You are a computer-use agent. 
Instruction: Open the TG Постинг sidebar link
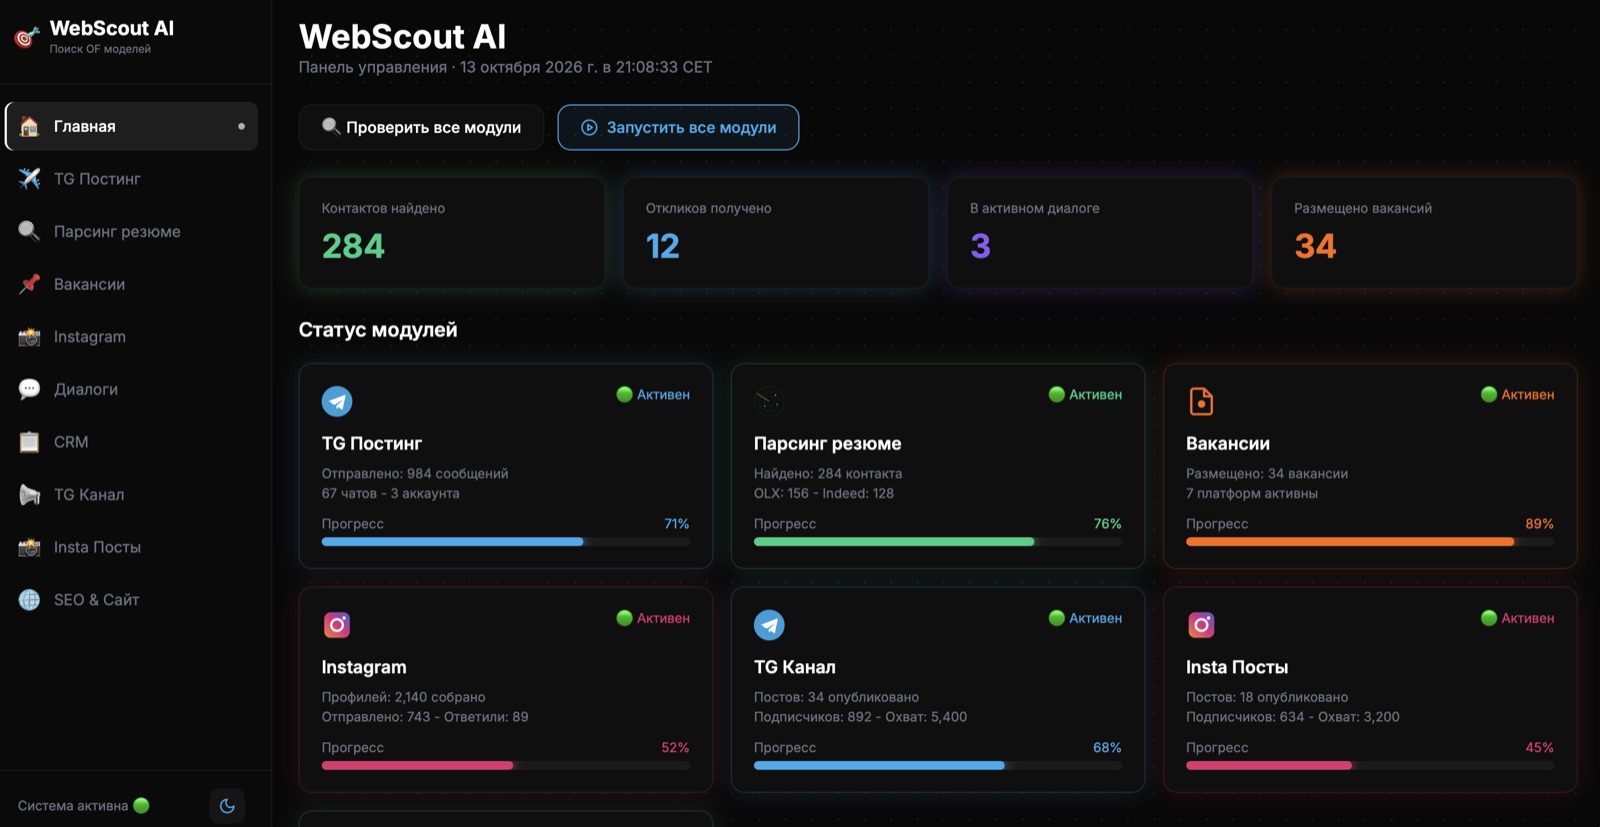point(132,178)
